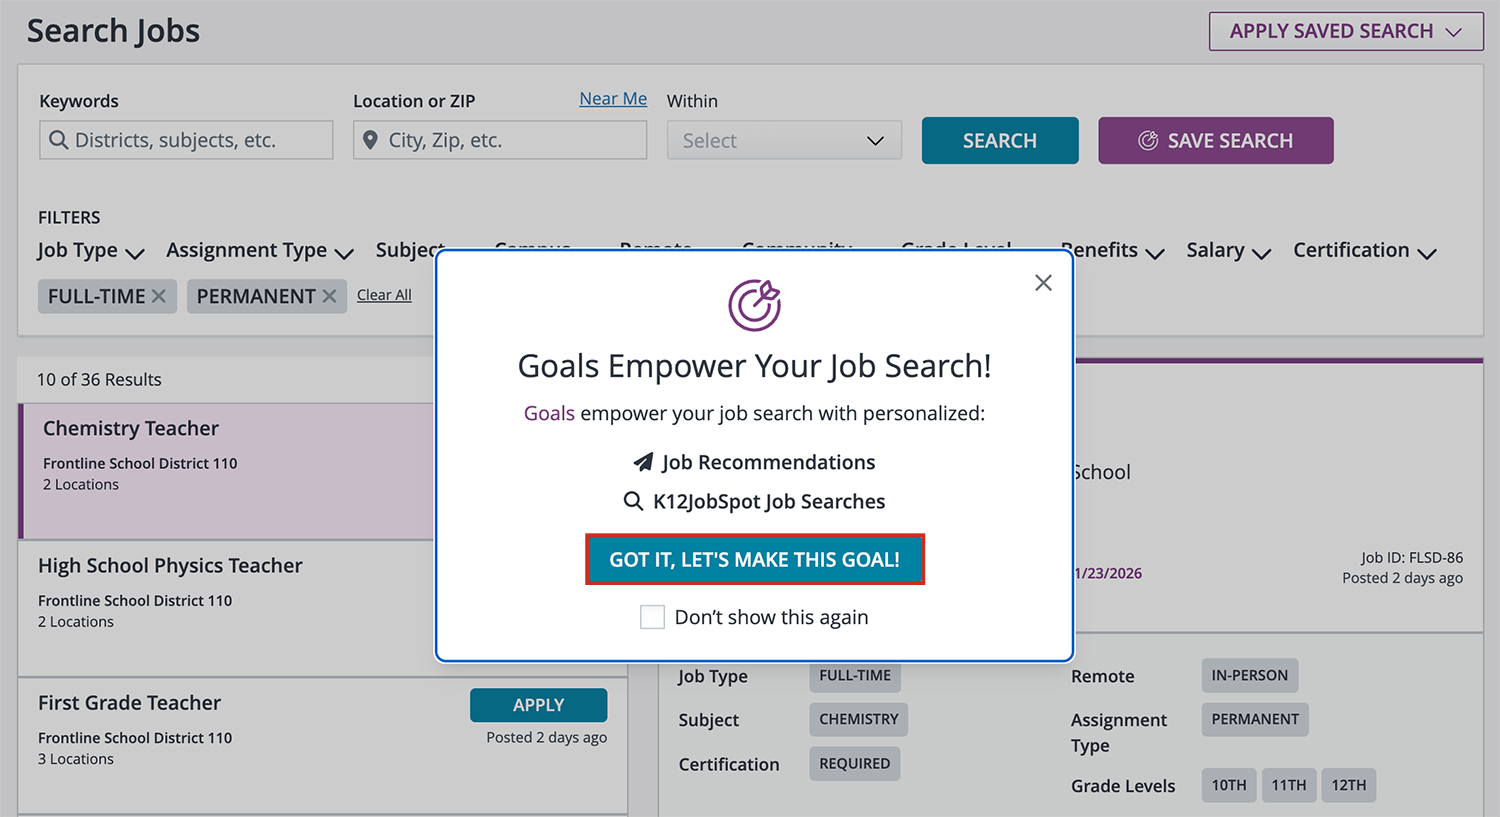Remove the FULL-TIME filter chip

158,296
